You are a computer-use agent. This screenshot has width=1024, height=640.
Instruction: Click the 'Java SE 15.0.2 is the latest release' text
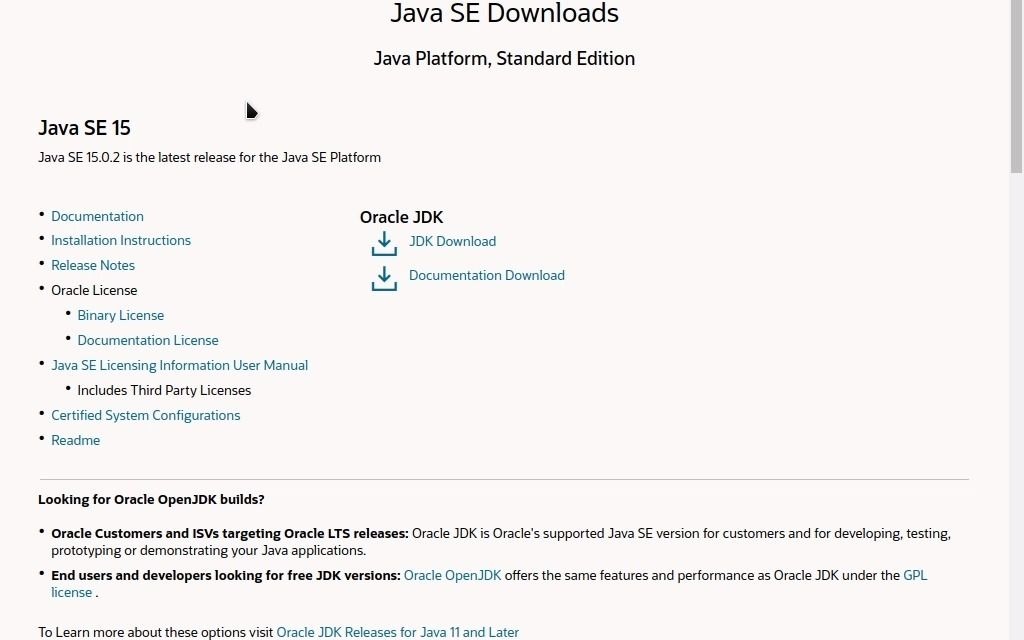(209, 157)
